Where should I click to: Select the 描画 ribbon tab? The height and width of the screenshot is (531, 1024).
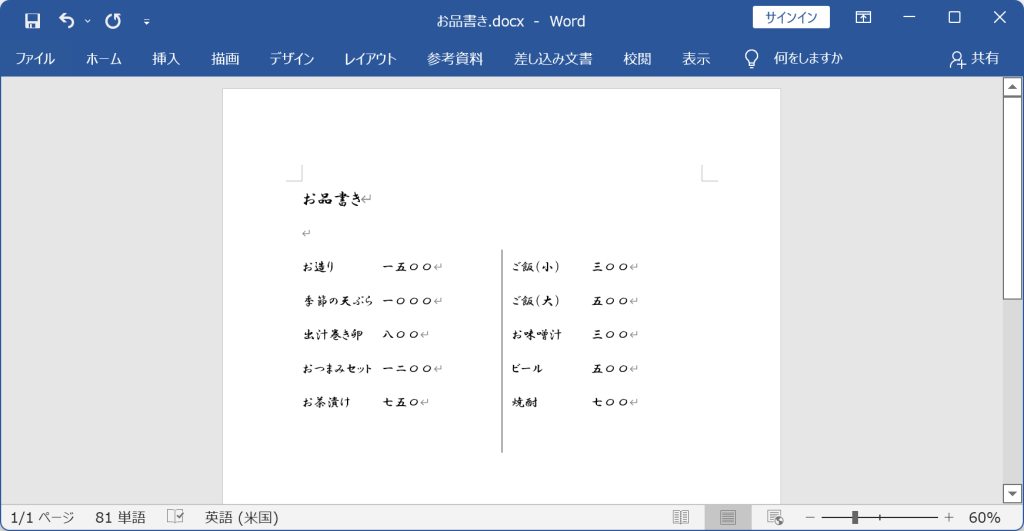(225, 59)
